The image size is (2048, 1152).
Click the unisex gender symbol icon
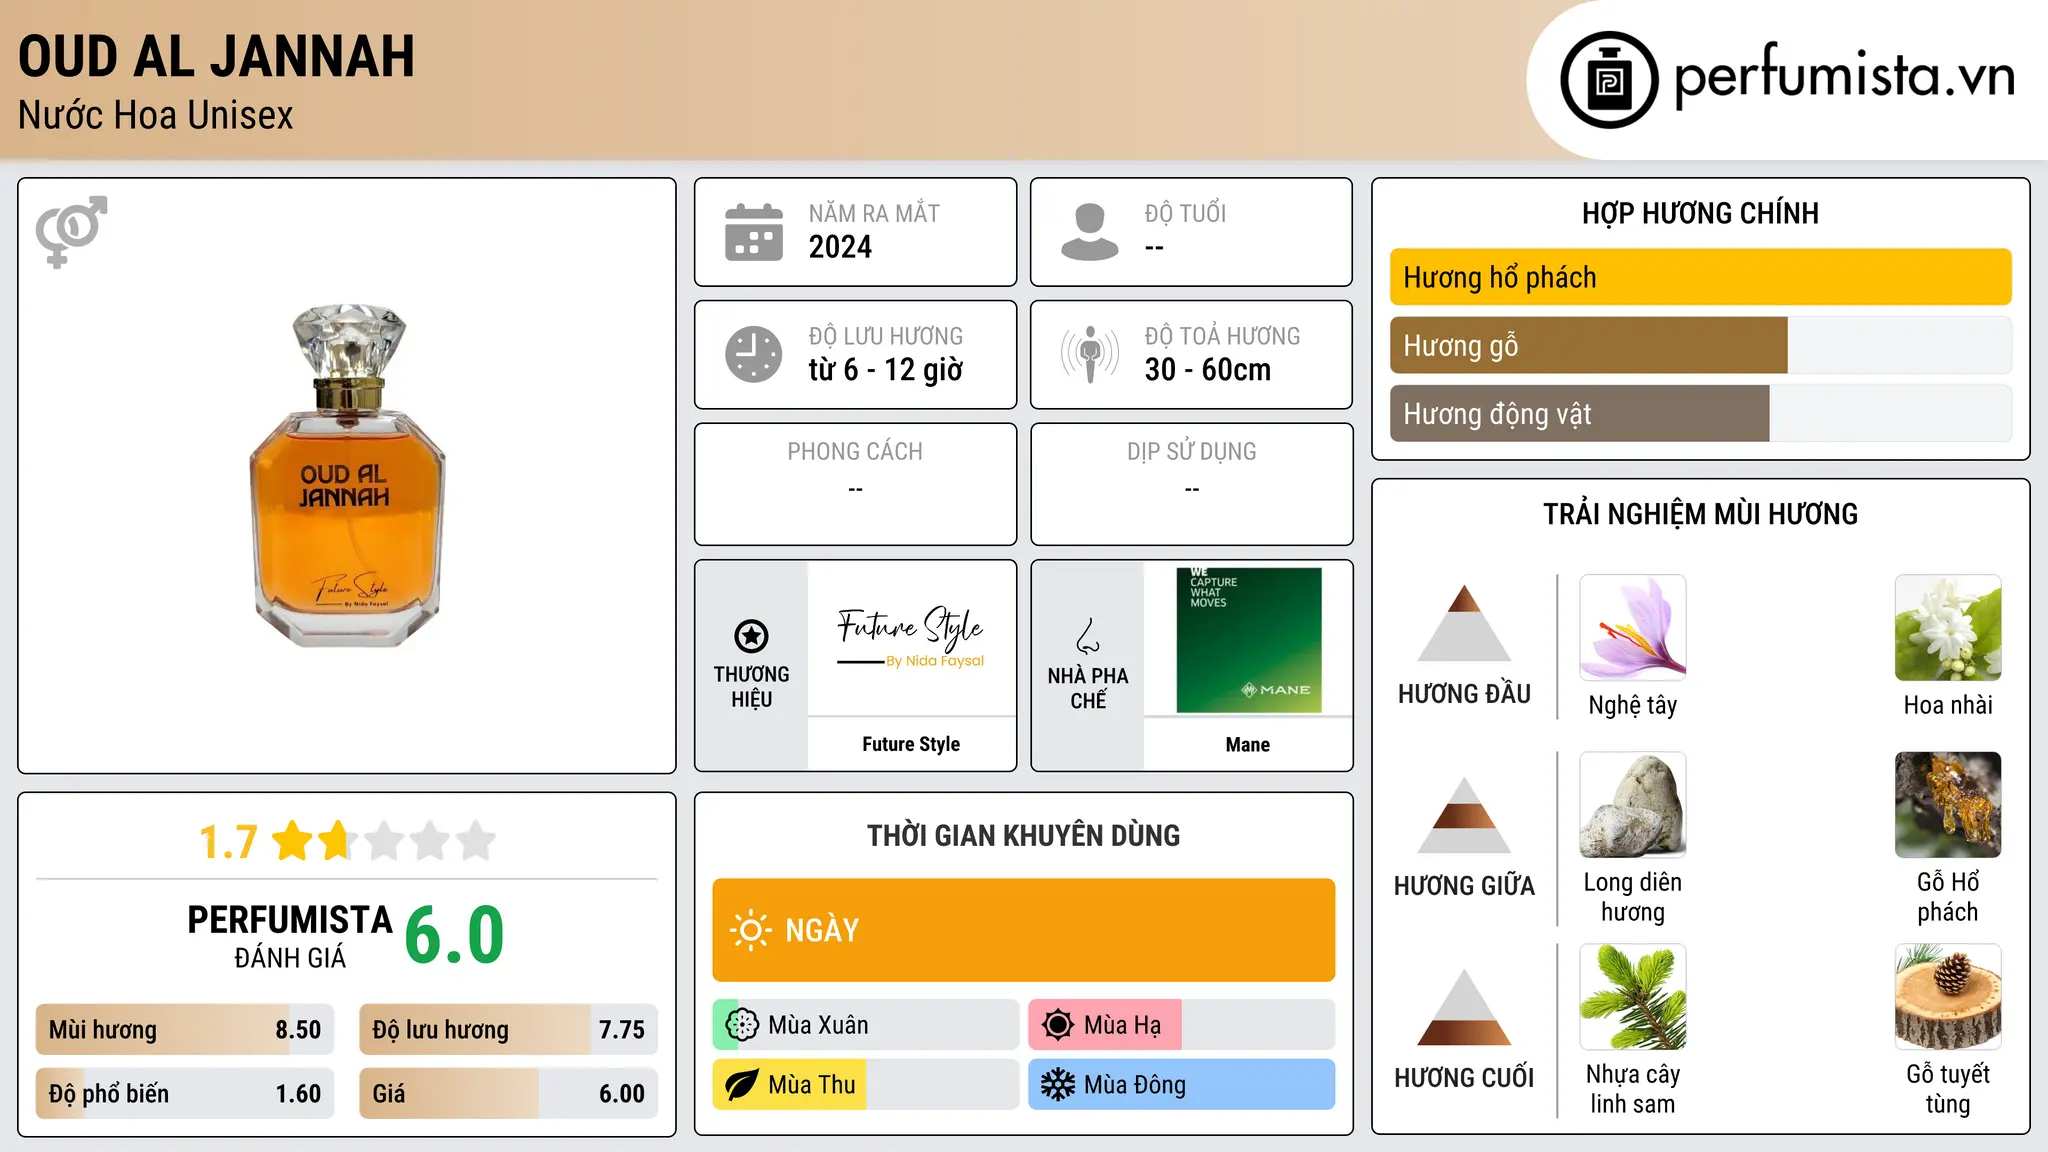tap(71, 231)
